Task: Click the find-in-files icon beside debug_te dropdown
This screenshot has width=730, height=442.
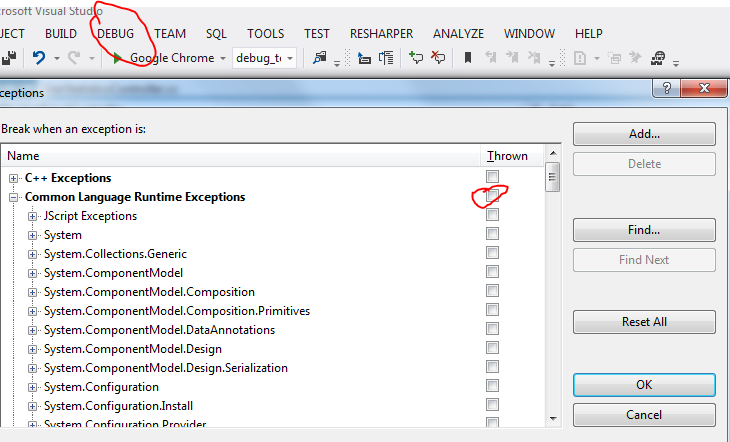Action: coord(320,58)
